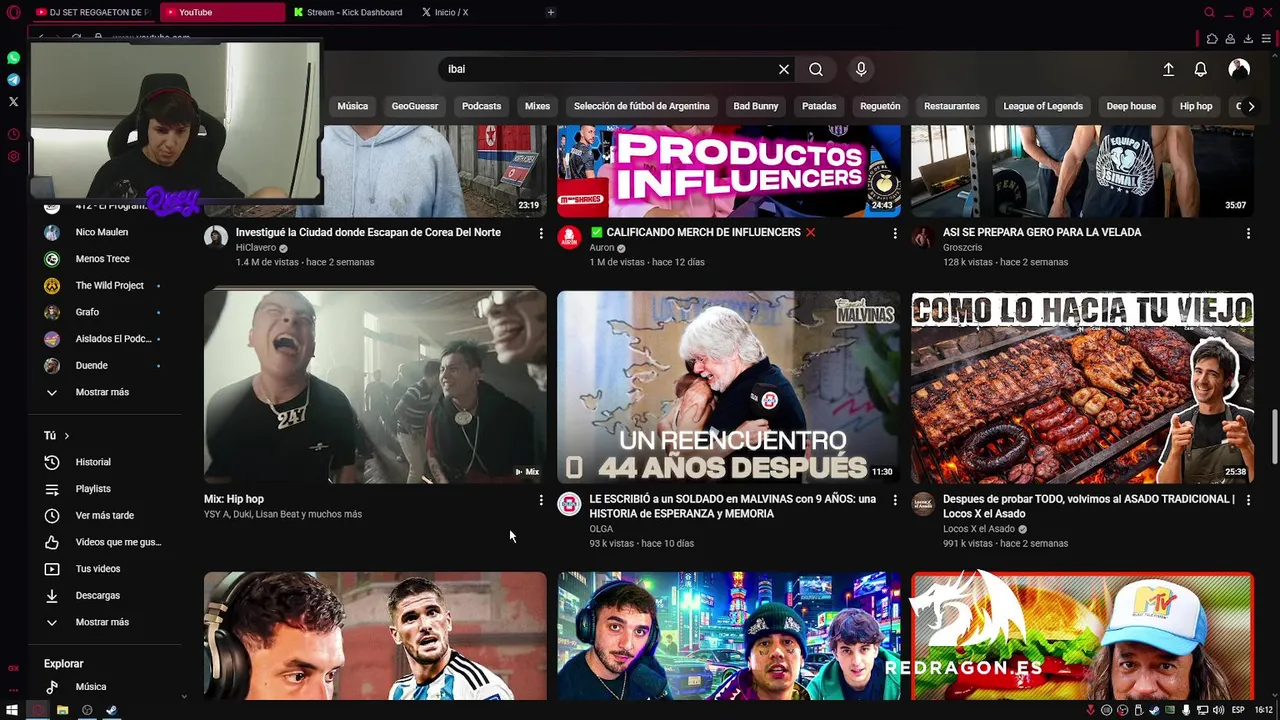This screenshot has height=720, width=1280.
Task: Filter by GeoGuessr chip
Action: tap(415, 106)
